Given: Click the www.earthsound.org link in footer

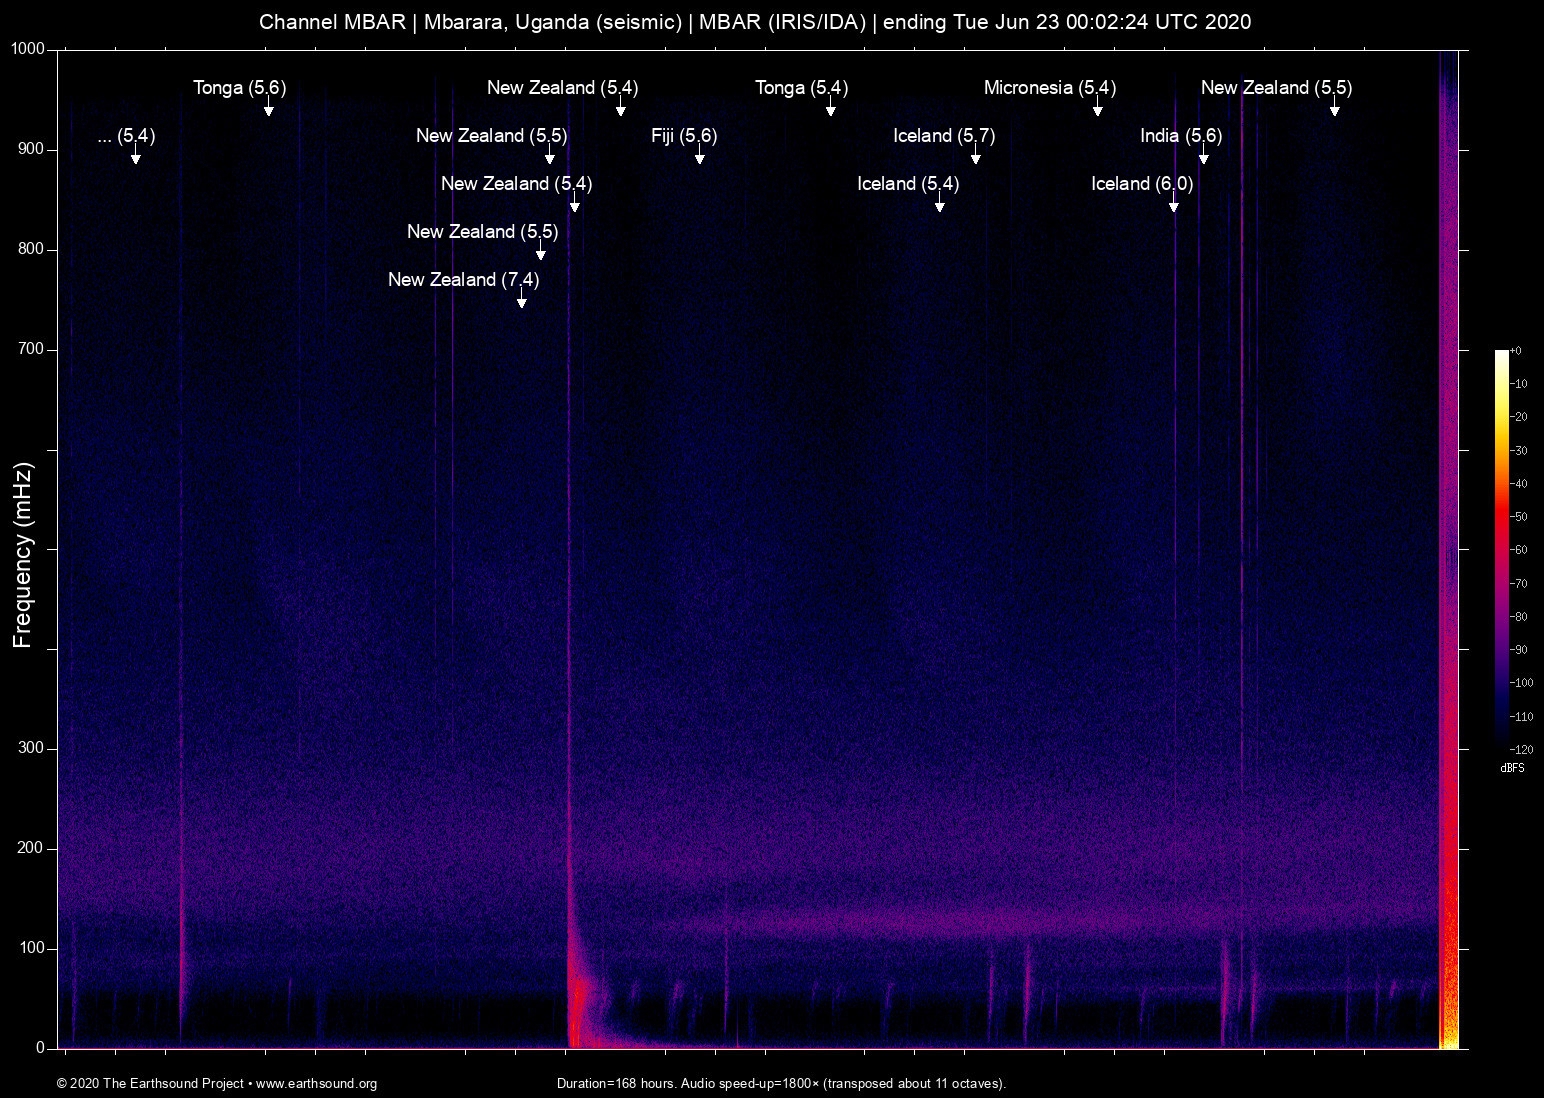Looking at the screenshot, I should coord(316,1084).
